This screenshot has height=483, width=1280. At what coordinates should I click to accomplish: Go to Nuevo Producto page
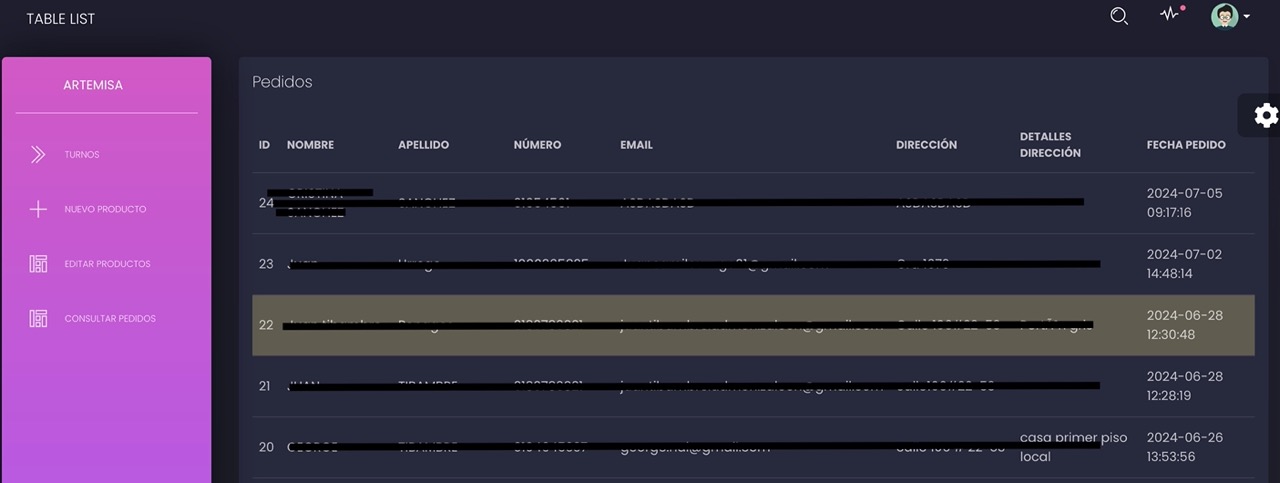(x=105, y=209)
